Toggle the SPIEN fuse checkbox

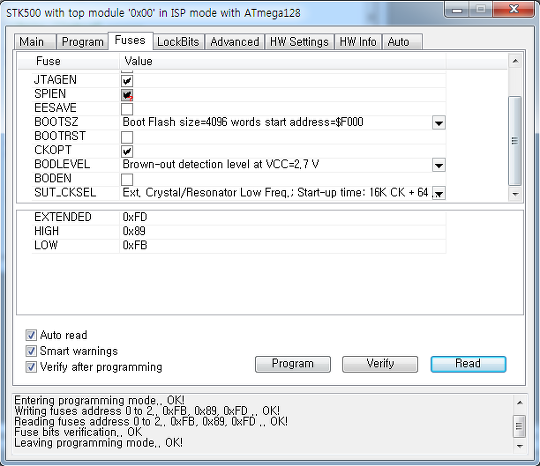click(x=127, y=95)
